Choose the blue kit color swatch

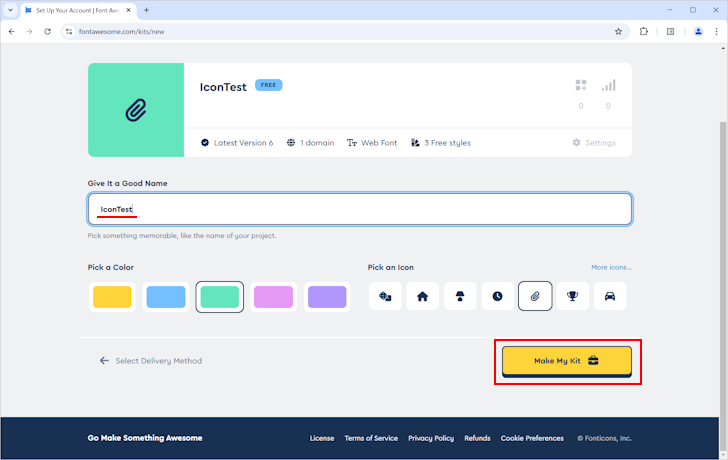(x=165, y=297)
